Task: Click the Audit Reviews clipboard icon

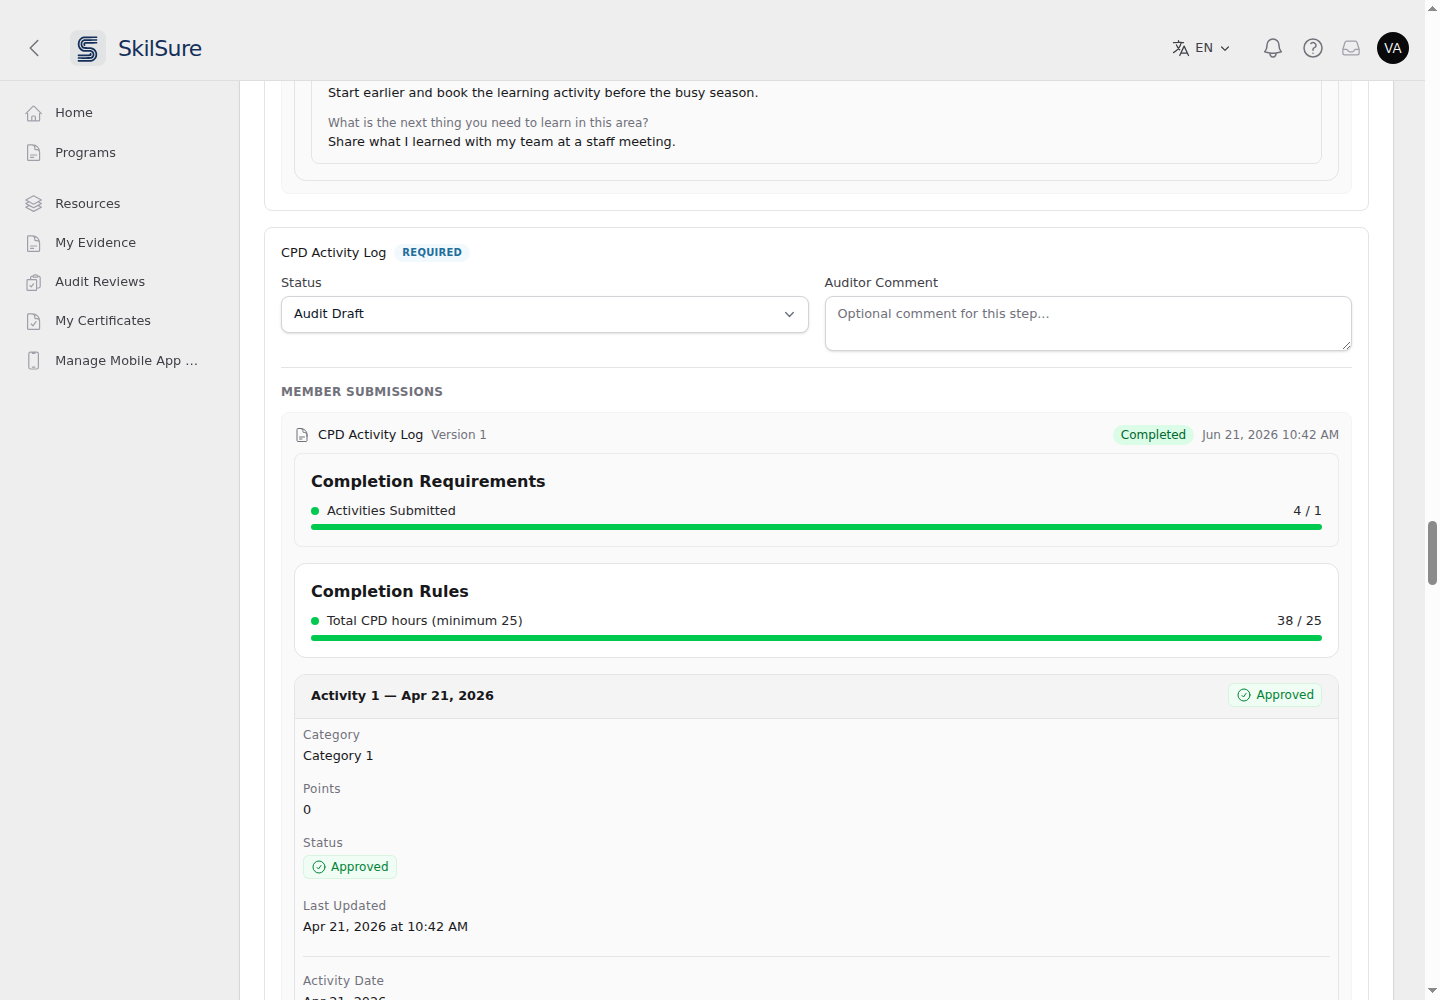Action: 34,282
